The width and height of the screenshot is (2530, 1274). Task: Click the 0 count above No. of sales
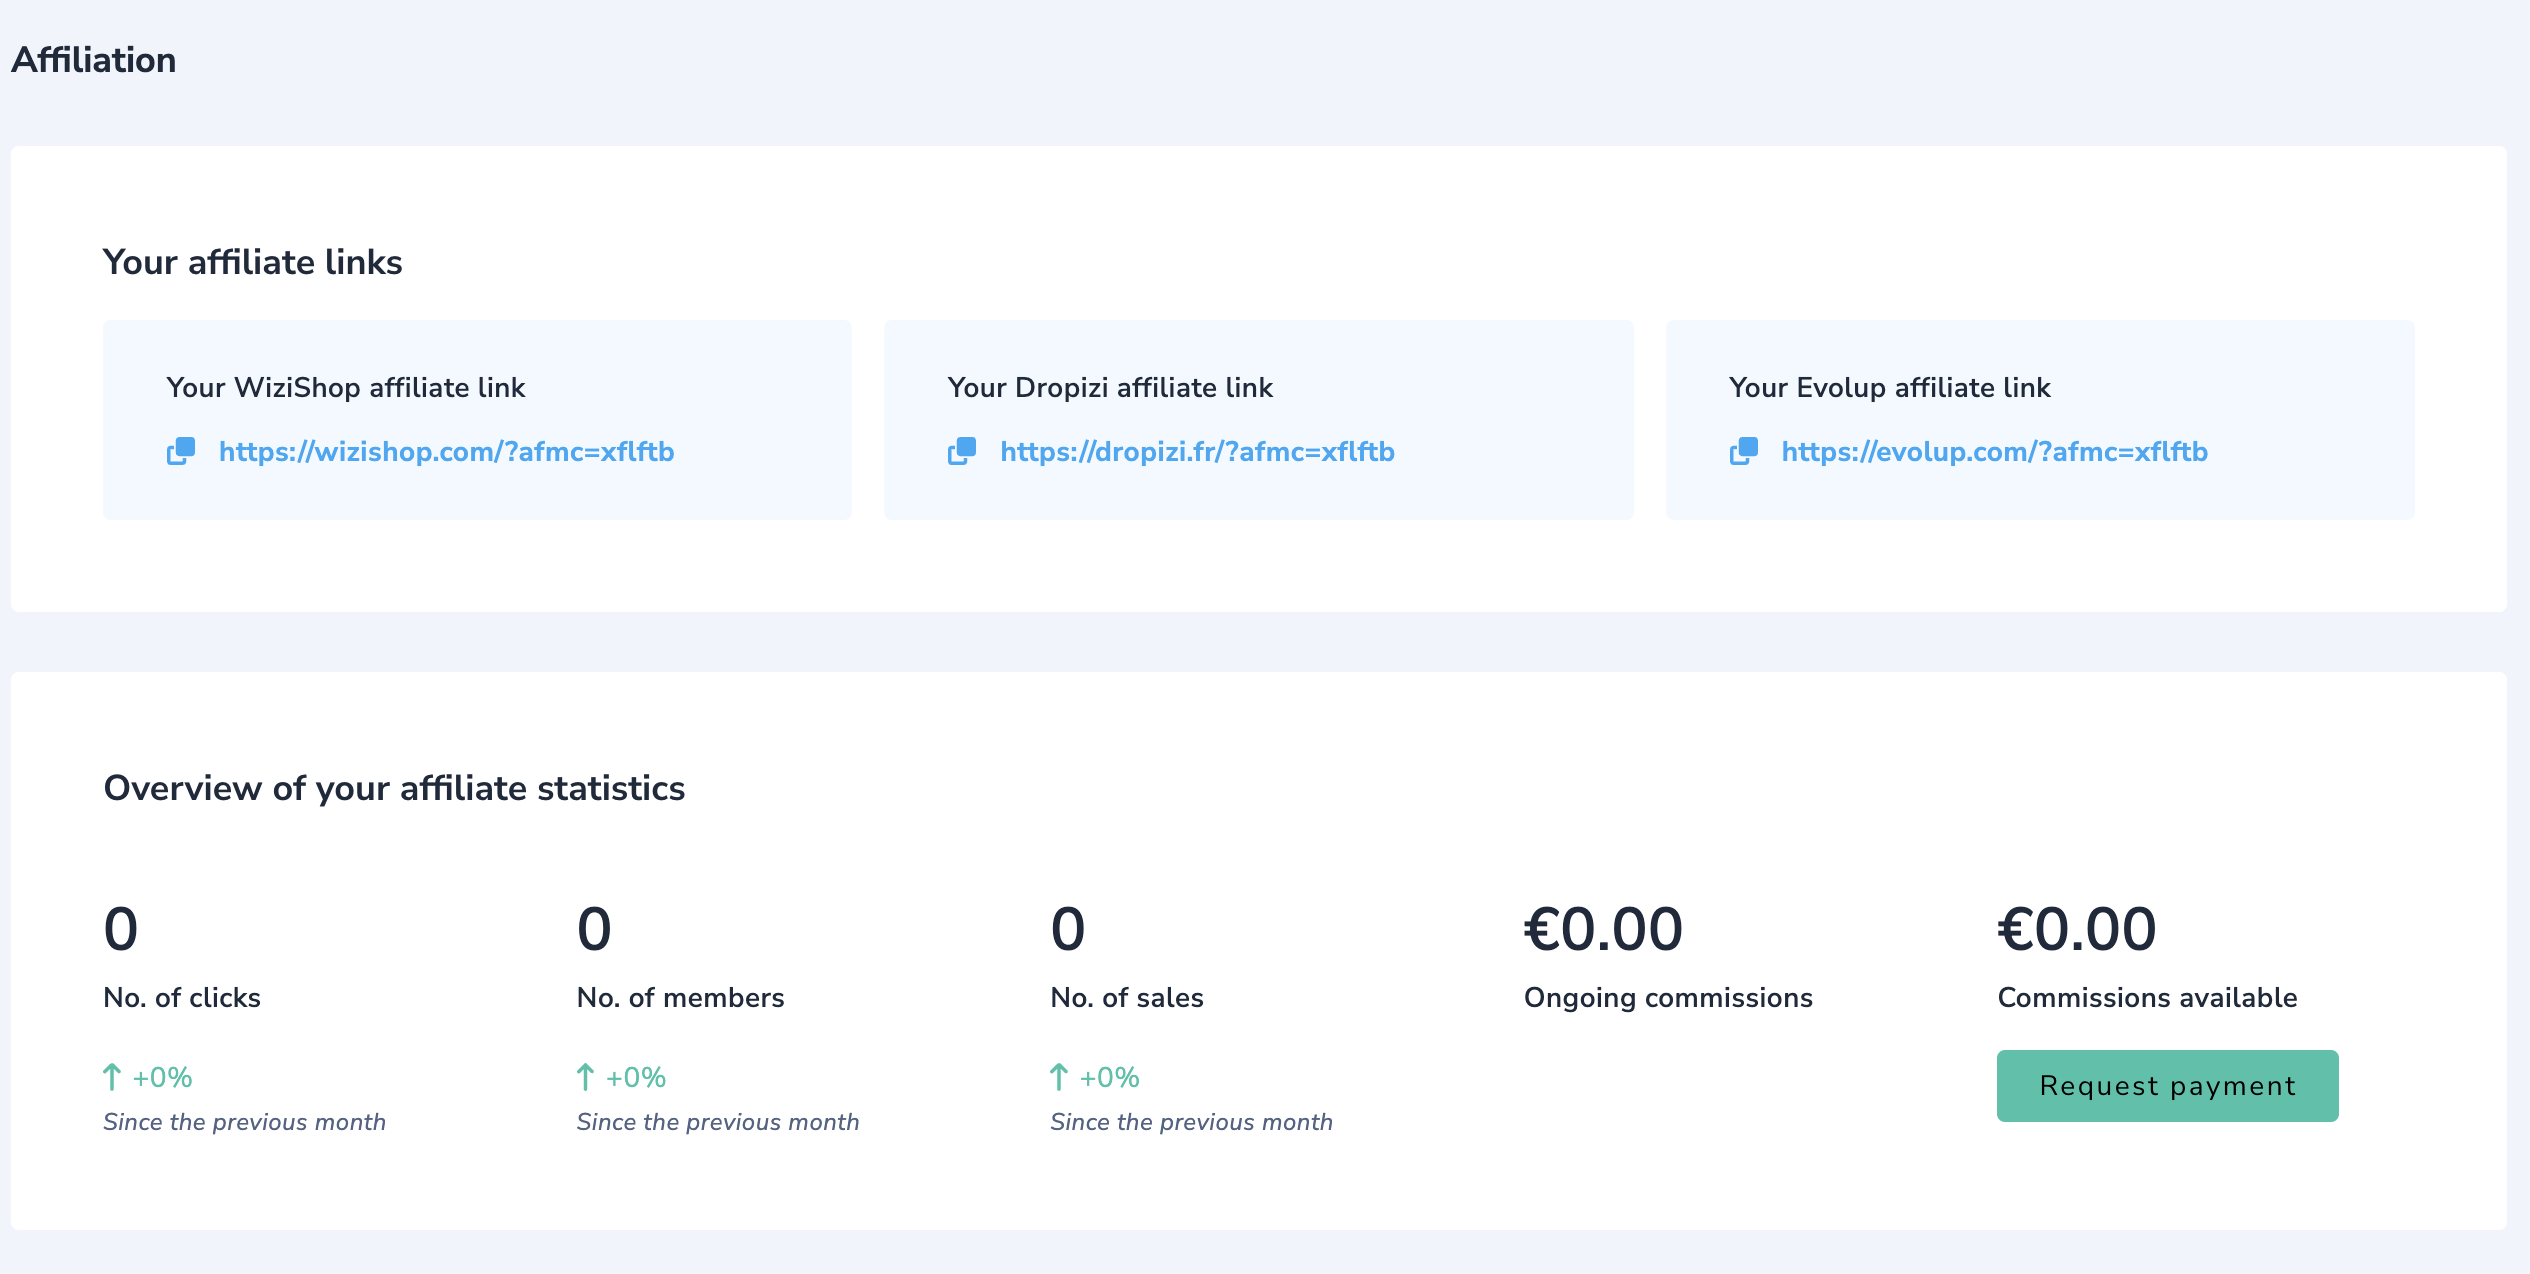click(1068, 929)
